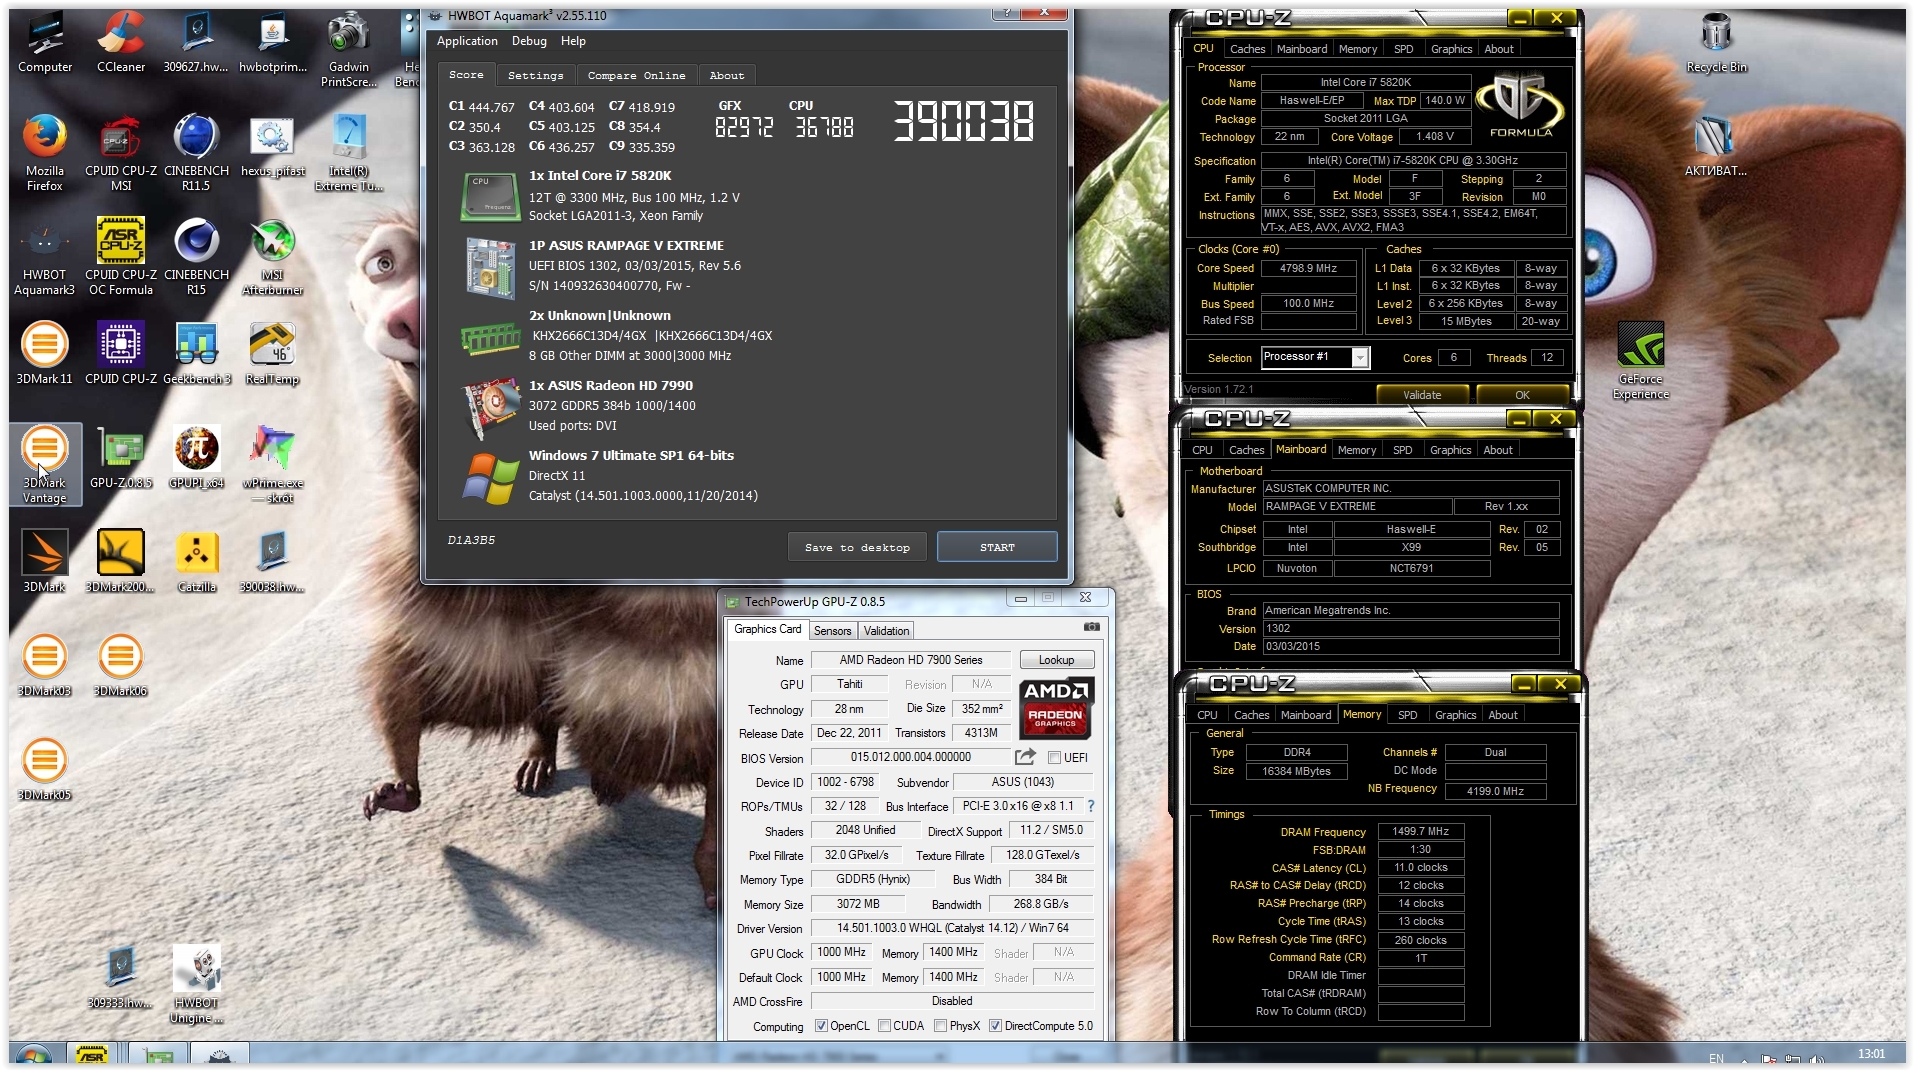This screenshot has width=1914, height=1071.
Task: Open RealTemp desktop icon
Action: [x=272, y=353]
